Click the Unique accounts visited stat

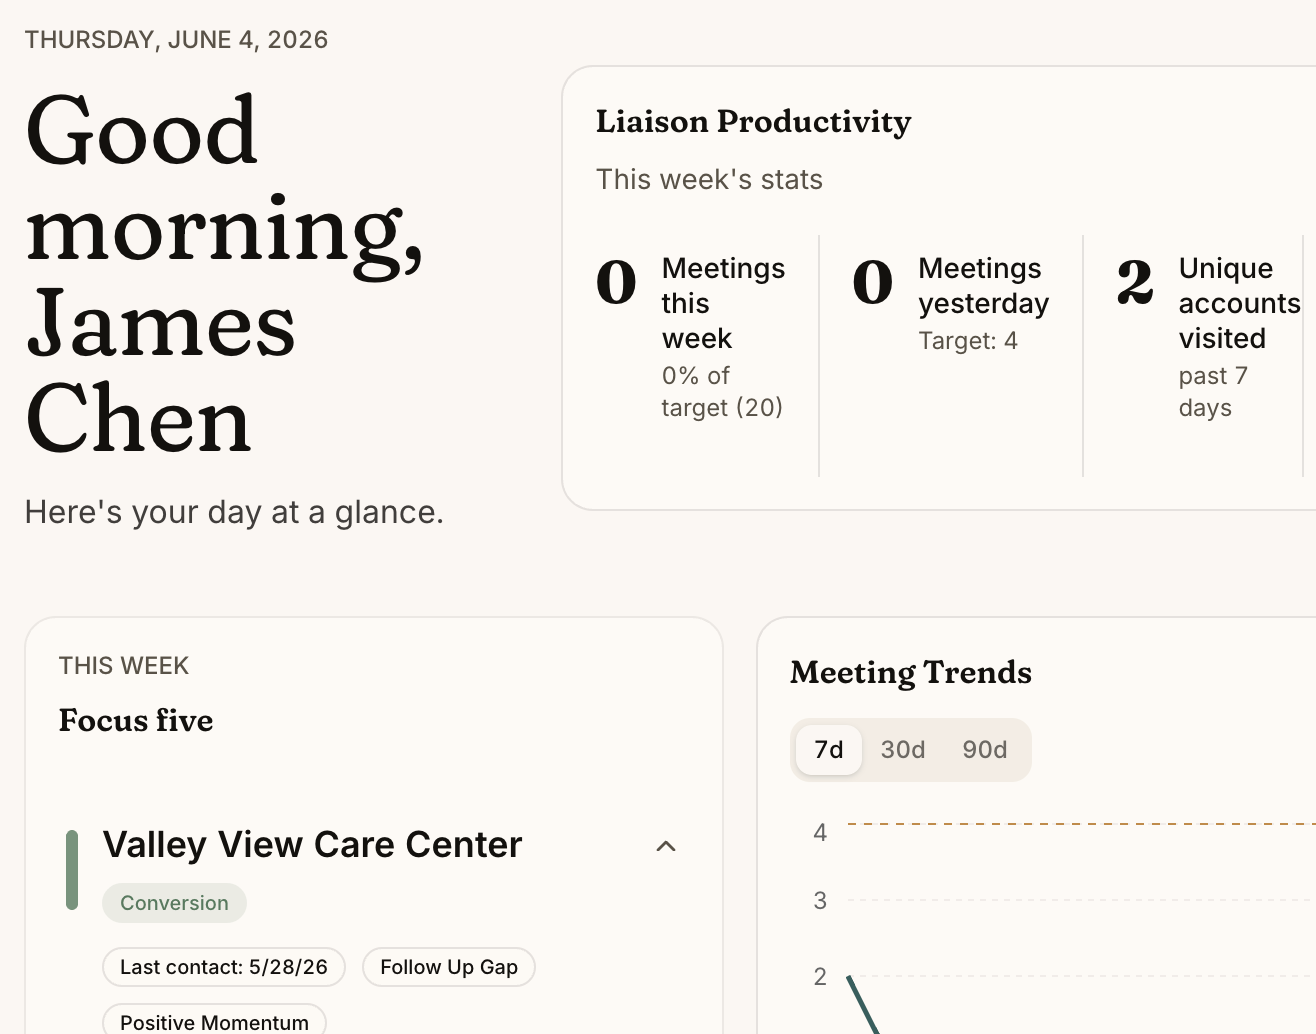tap(1208, 337)
